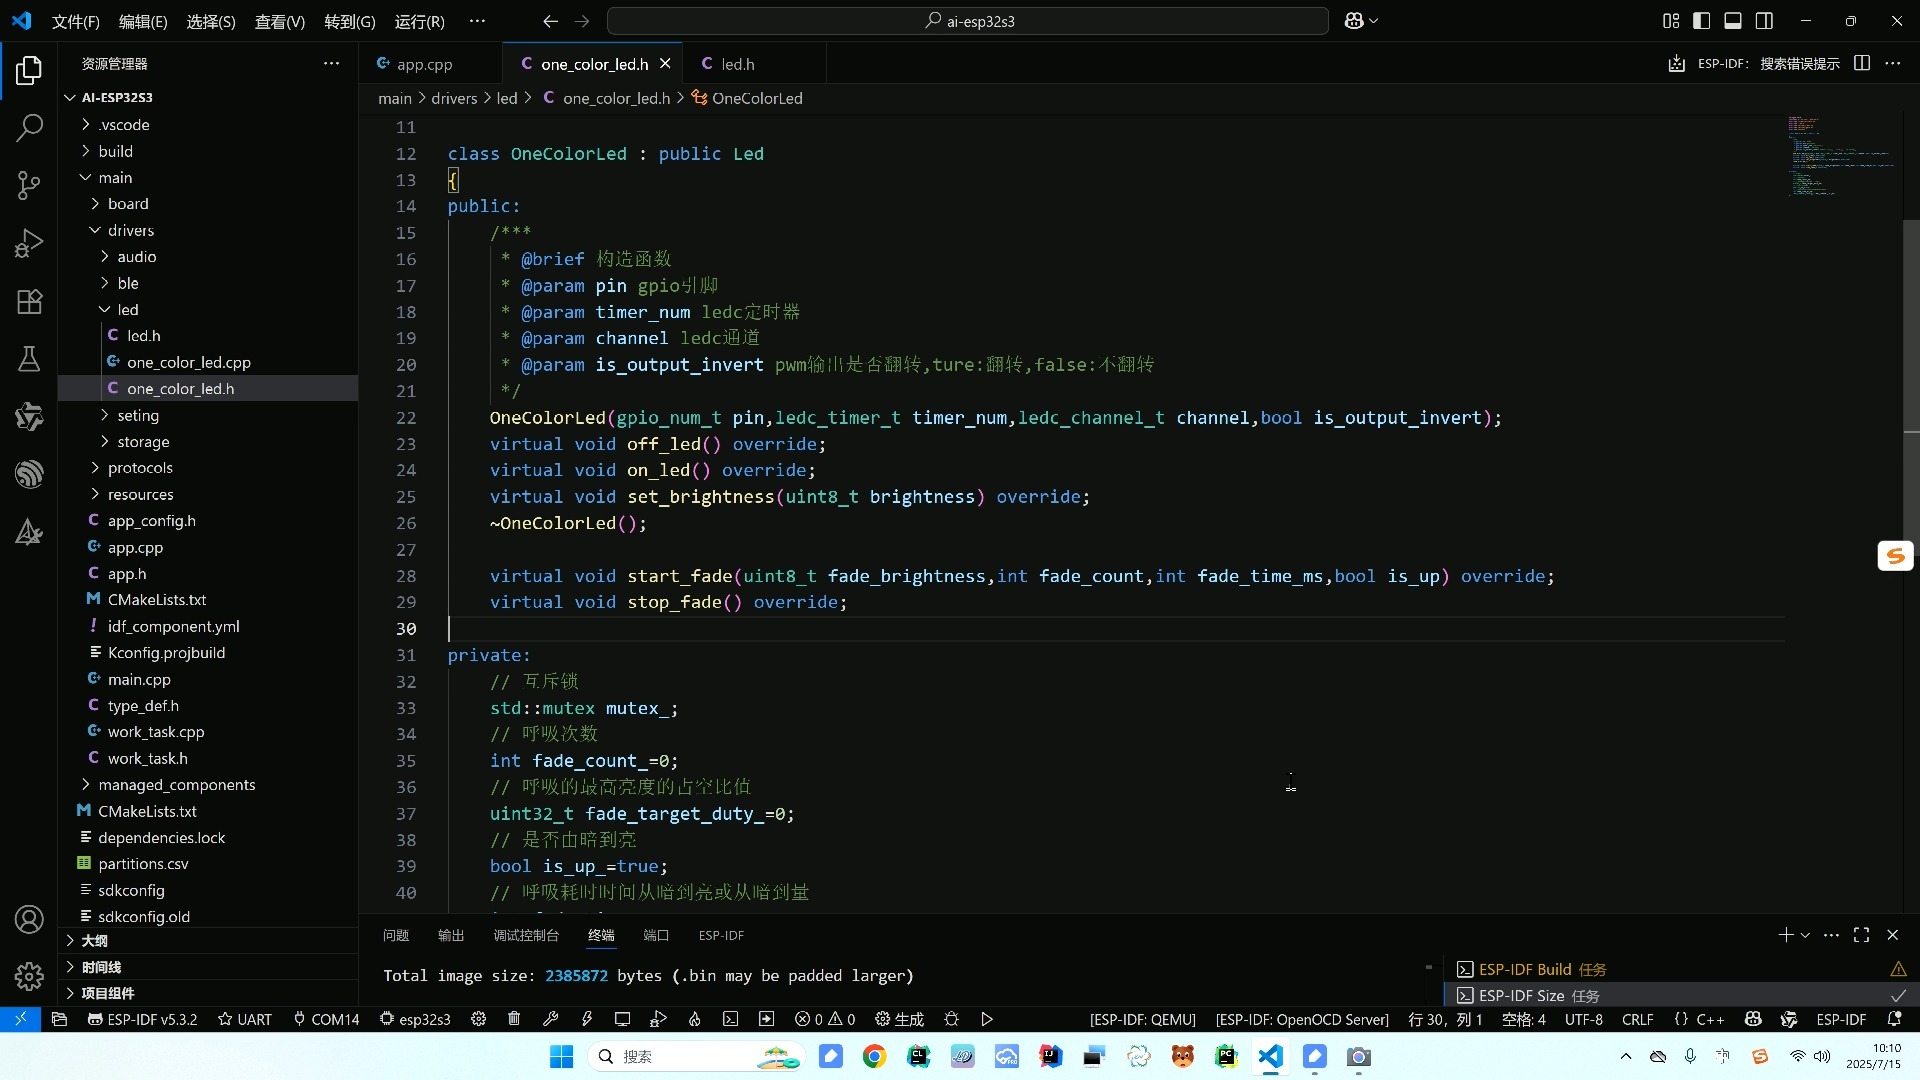
Task: Click ESP-IDF monitor device icon
Action: click(622, 1019)
